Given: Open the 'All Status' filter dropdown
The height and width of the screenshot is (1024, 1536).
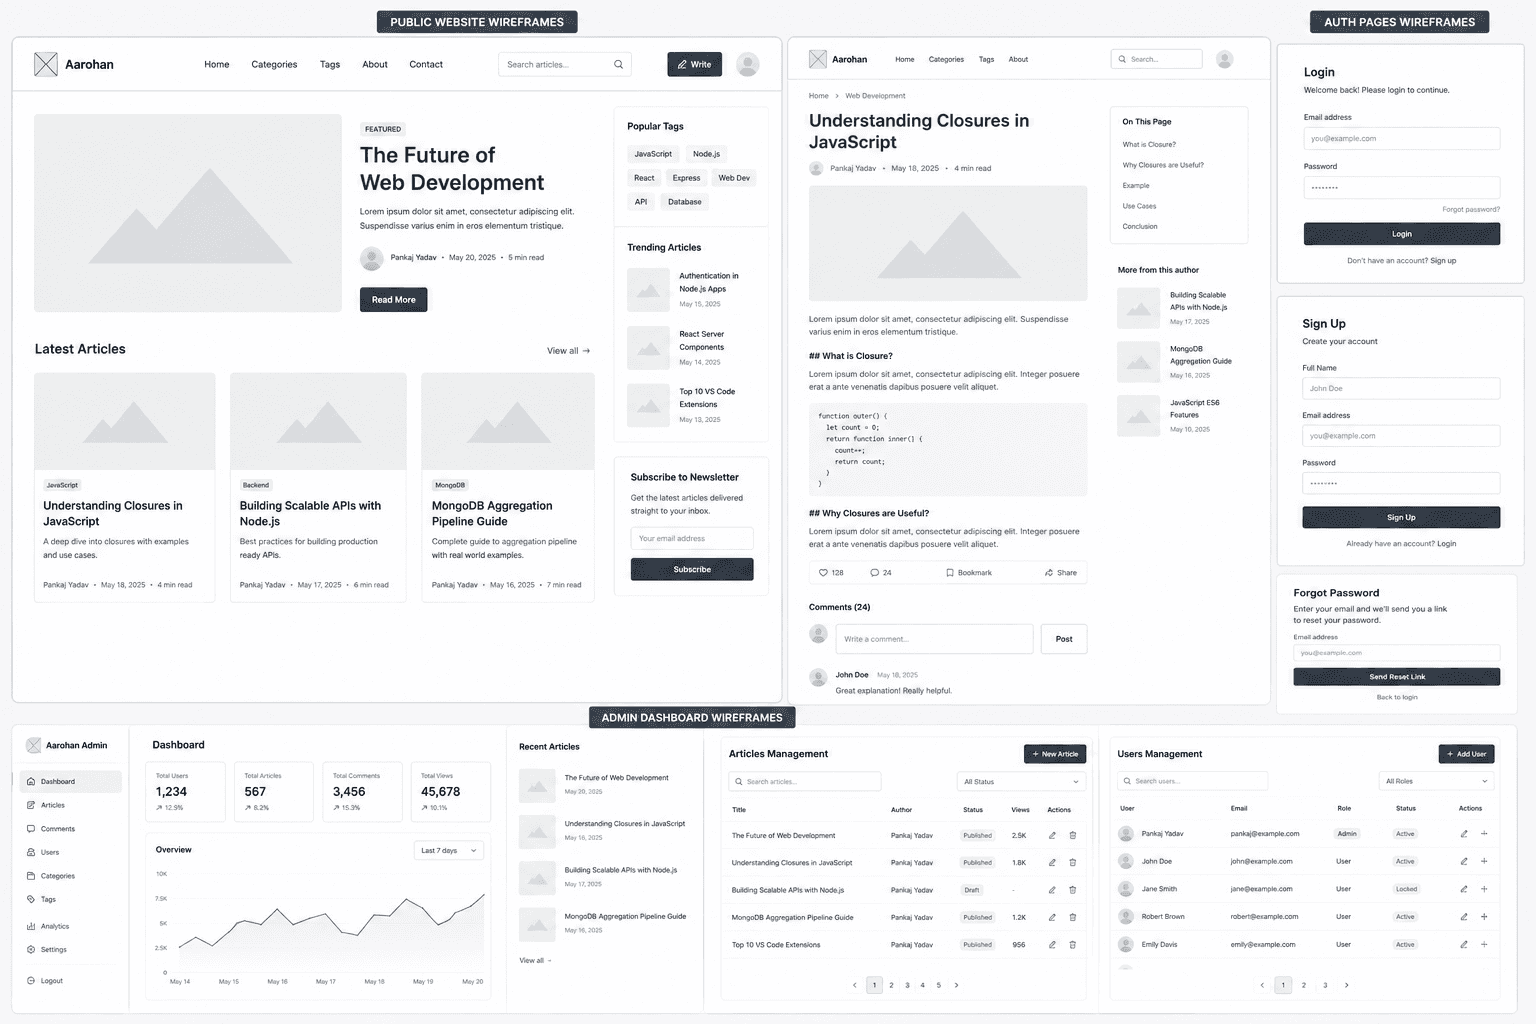Looking at the screenshot, I should (x=1022, y=782).
